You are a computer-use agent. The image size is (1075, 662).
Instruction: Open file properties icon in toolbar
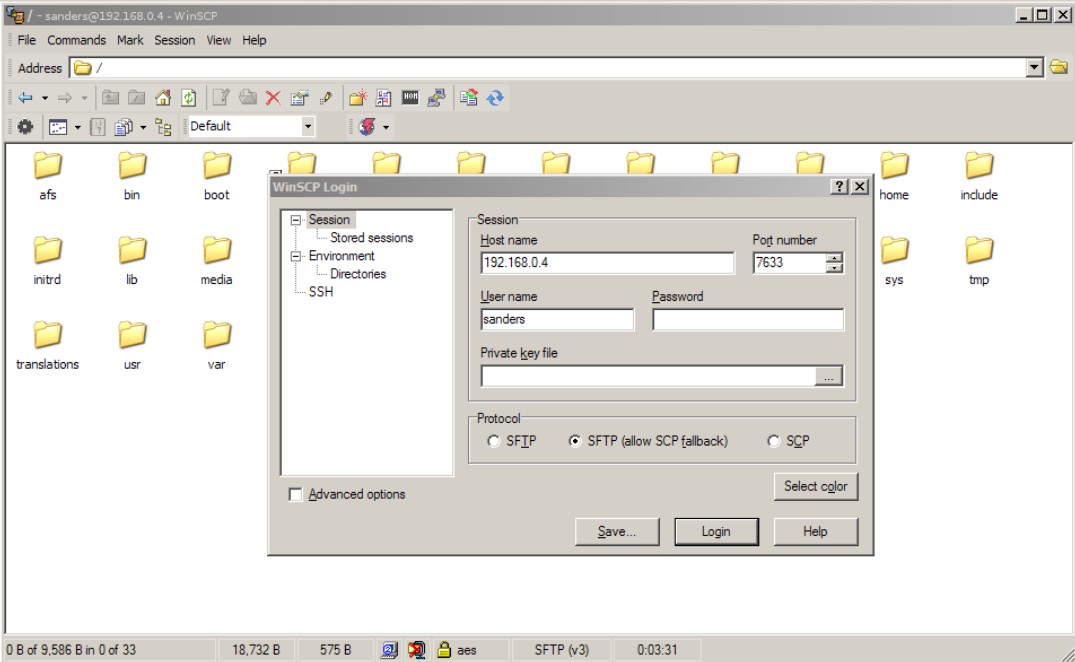[299, 98]
